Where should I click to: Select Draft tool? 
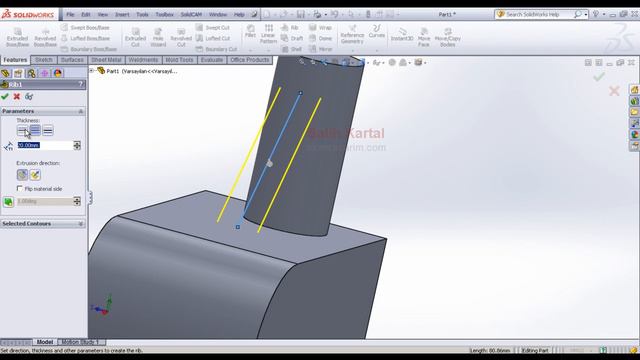pos(292,38)
